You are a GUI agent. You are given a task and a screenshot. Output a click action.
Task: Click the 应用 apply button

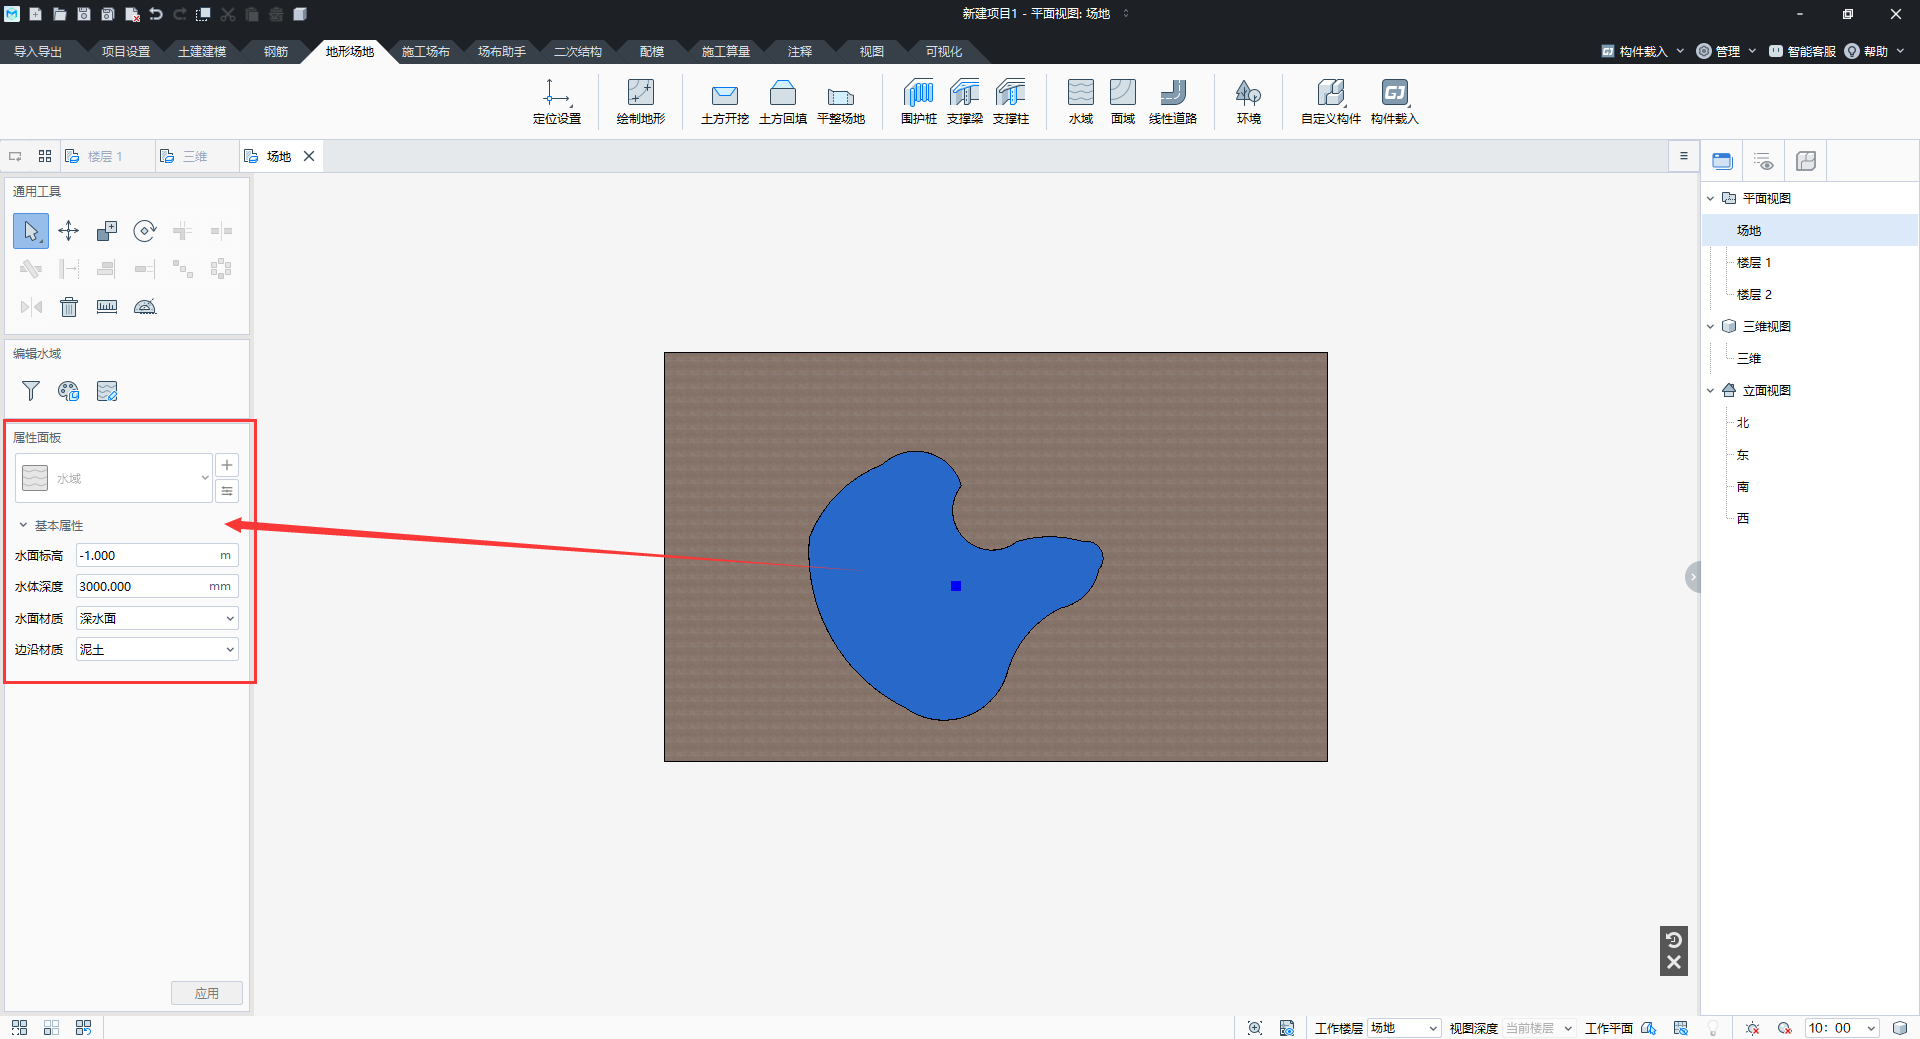click(207, 993)
